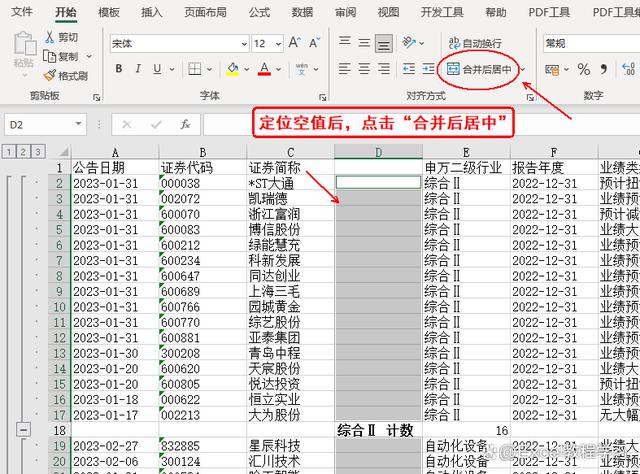Apply the yellow fill color
The image size is (640, 474).
[x=233, y=69]
